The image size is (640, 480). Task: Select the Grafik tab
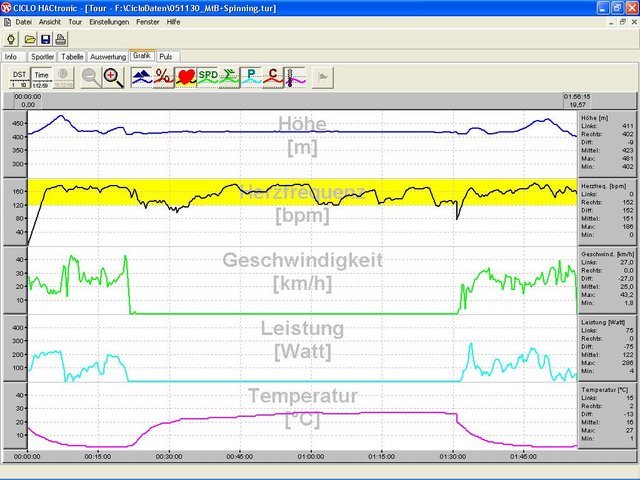tap(142, 56)
